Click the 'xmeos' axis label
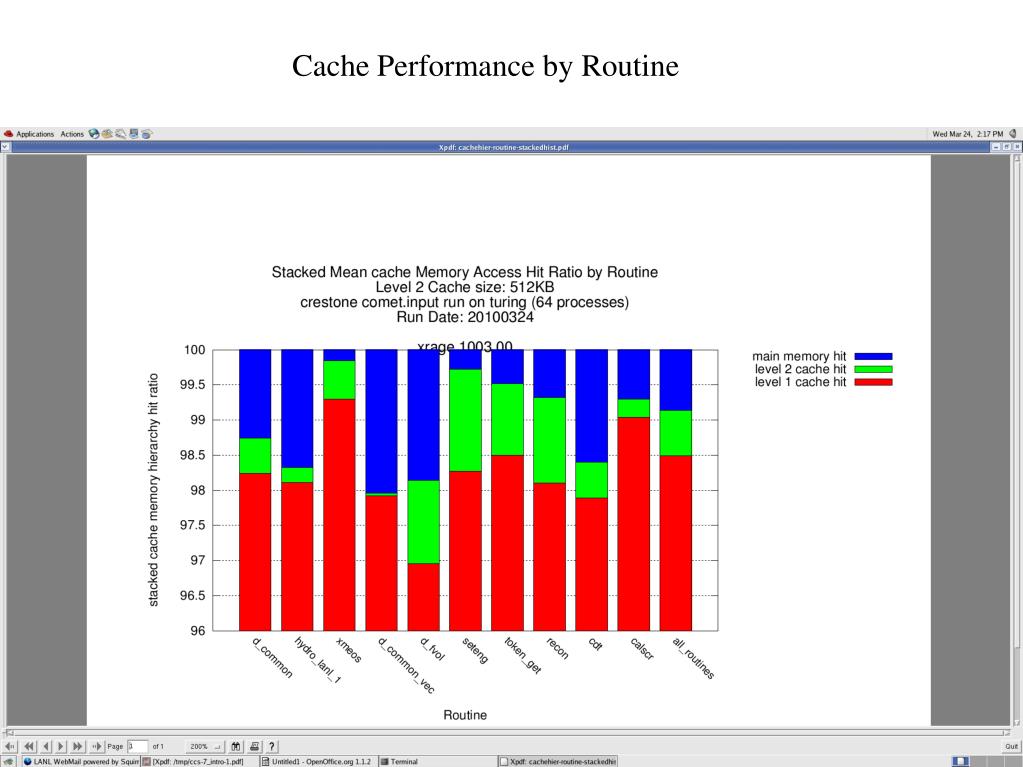The height and width of the screenshot is (767, 1023). pos(348,650)
